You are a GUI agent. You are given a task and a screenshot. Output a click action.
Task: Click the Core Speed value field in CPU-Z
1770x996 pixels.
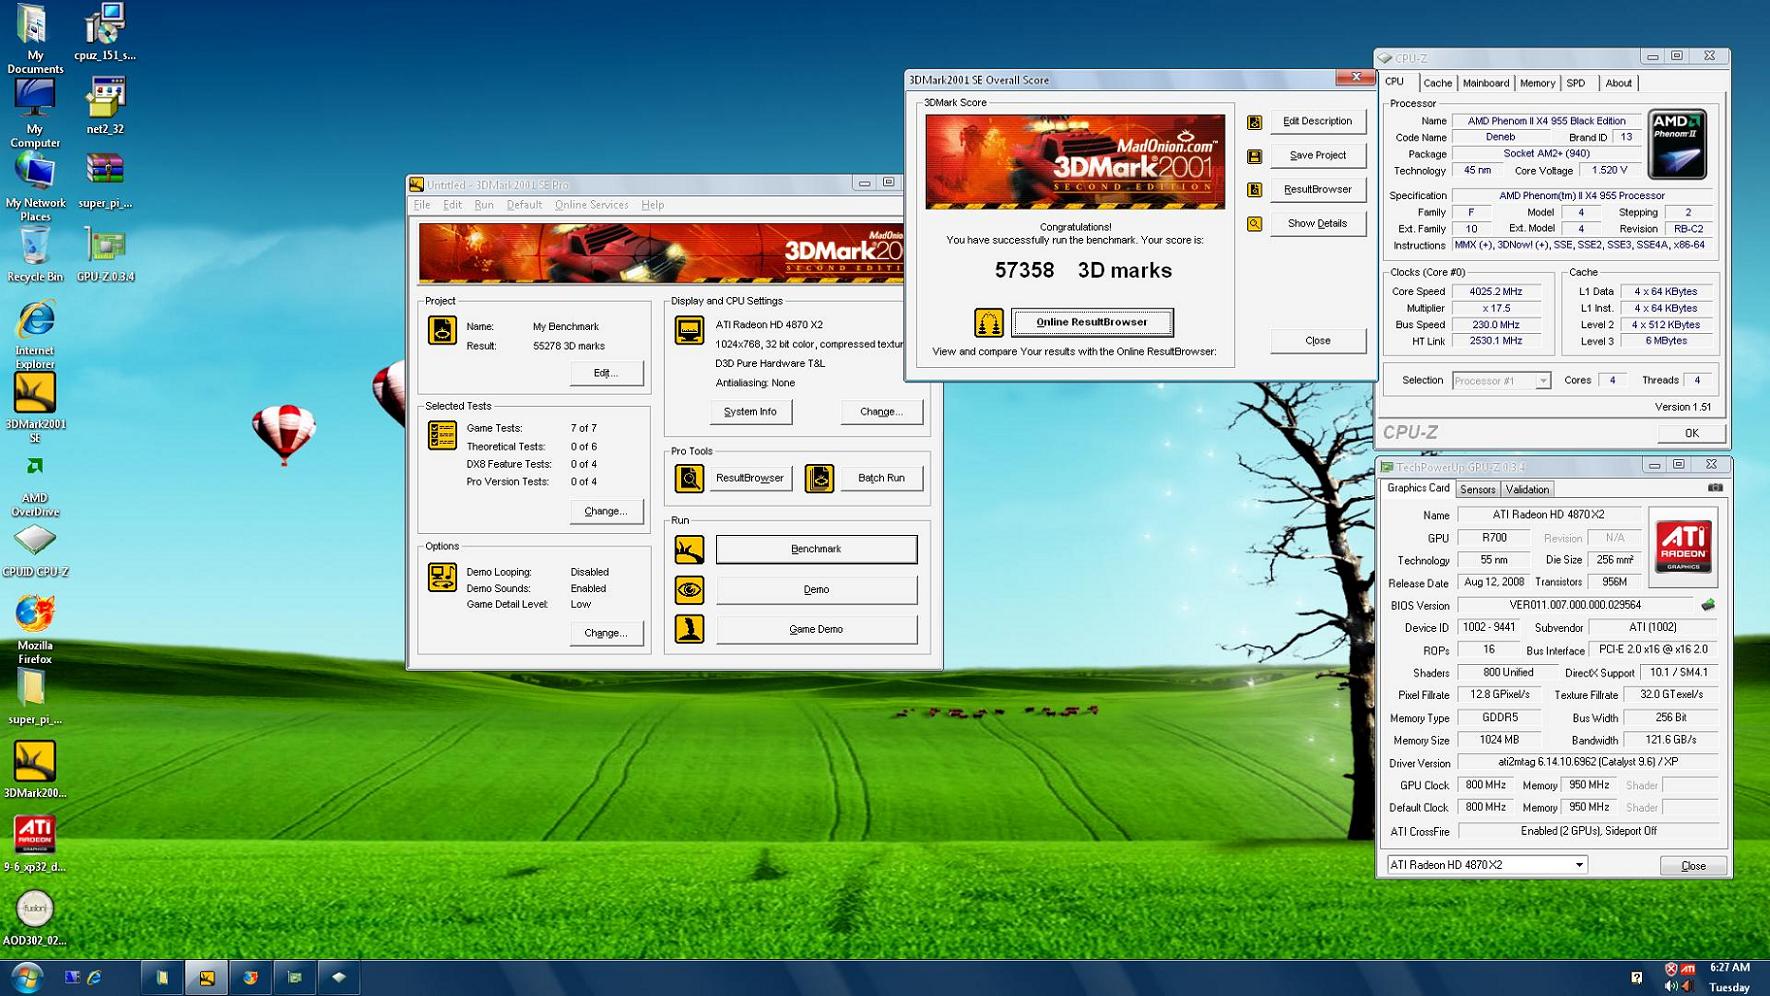[1496, 292]
